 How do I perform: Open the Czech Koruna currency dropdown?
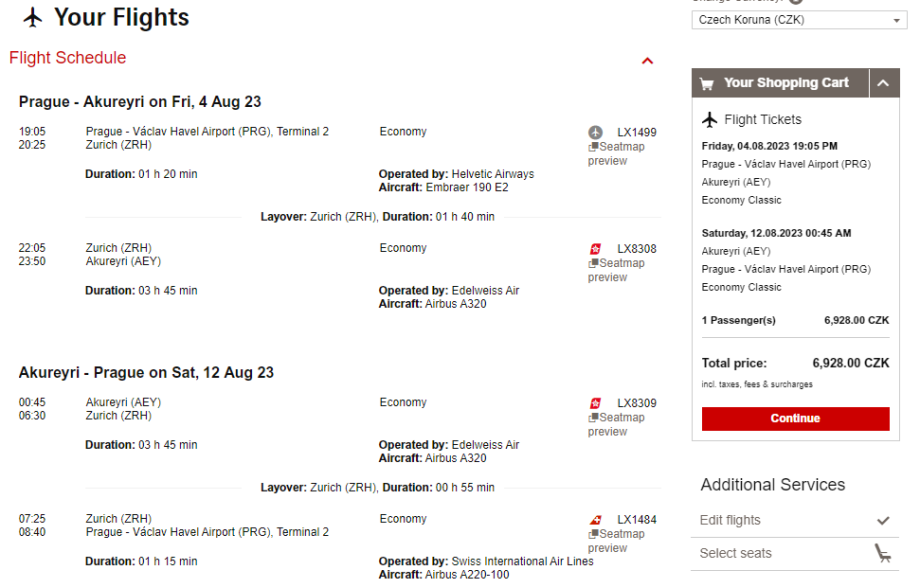tap(798, 20)
